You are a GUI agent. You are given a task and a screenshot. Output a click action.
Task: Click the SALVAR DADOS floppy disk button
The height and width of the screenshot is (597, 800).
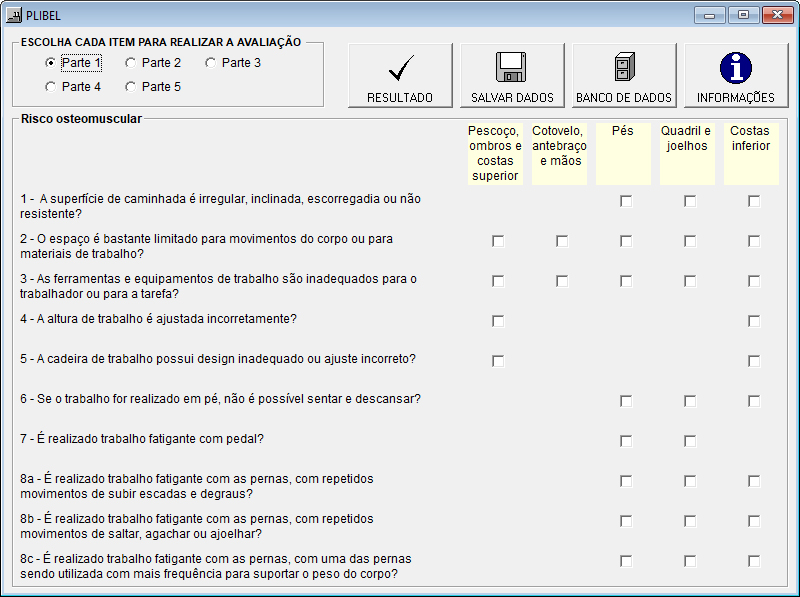click(x=512, y=76)
